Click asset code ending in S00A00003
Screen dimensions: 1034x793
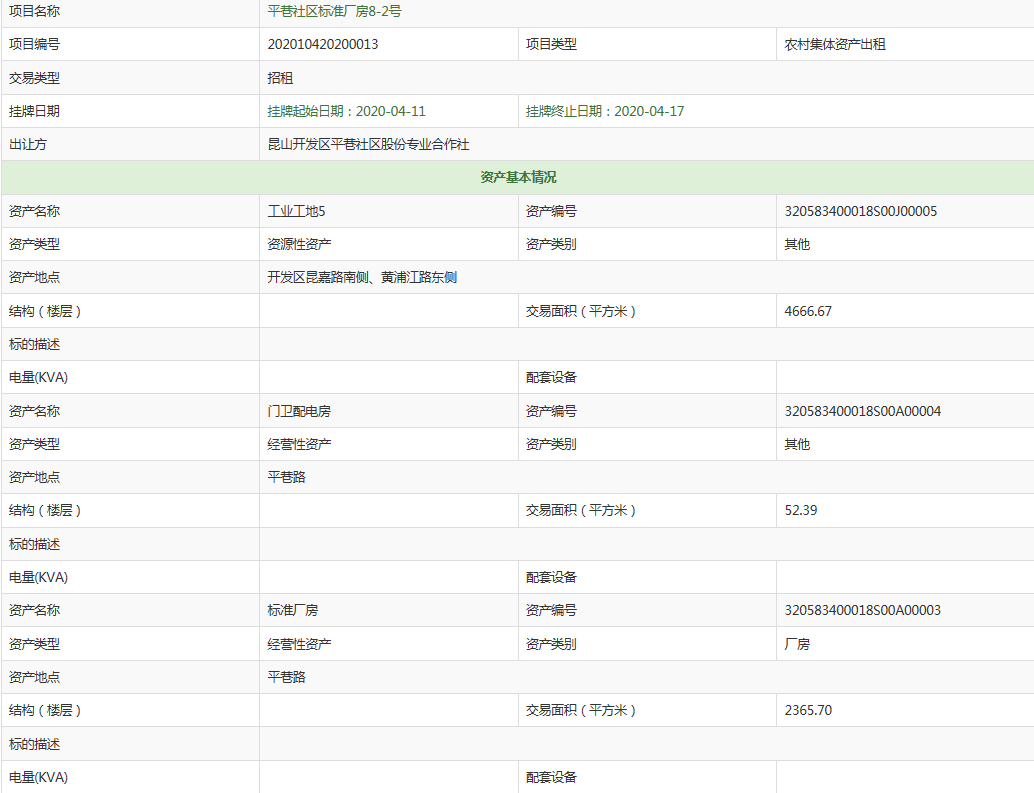coord(862,610)
